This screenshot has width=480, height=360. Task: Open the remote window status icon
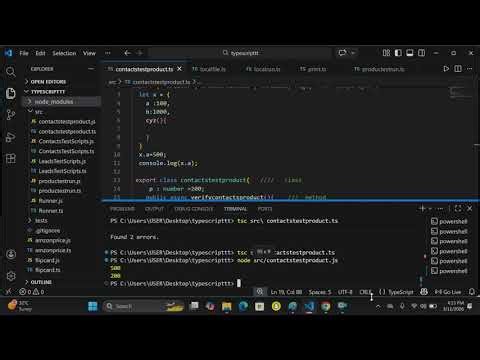8,292
